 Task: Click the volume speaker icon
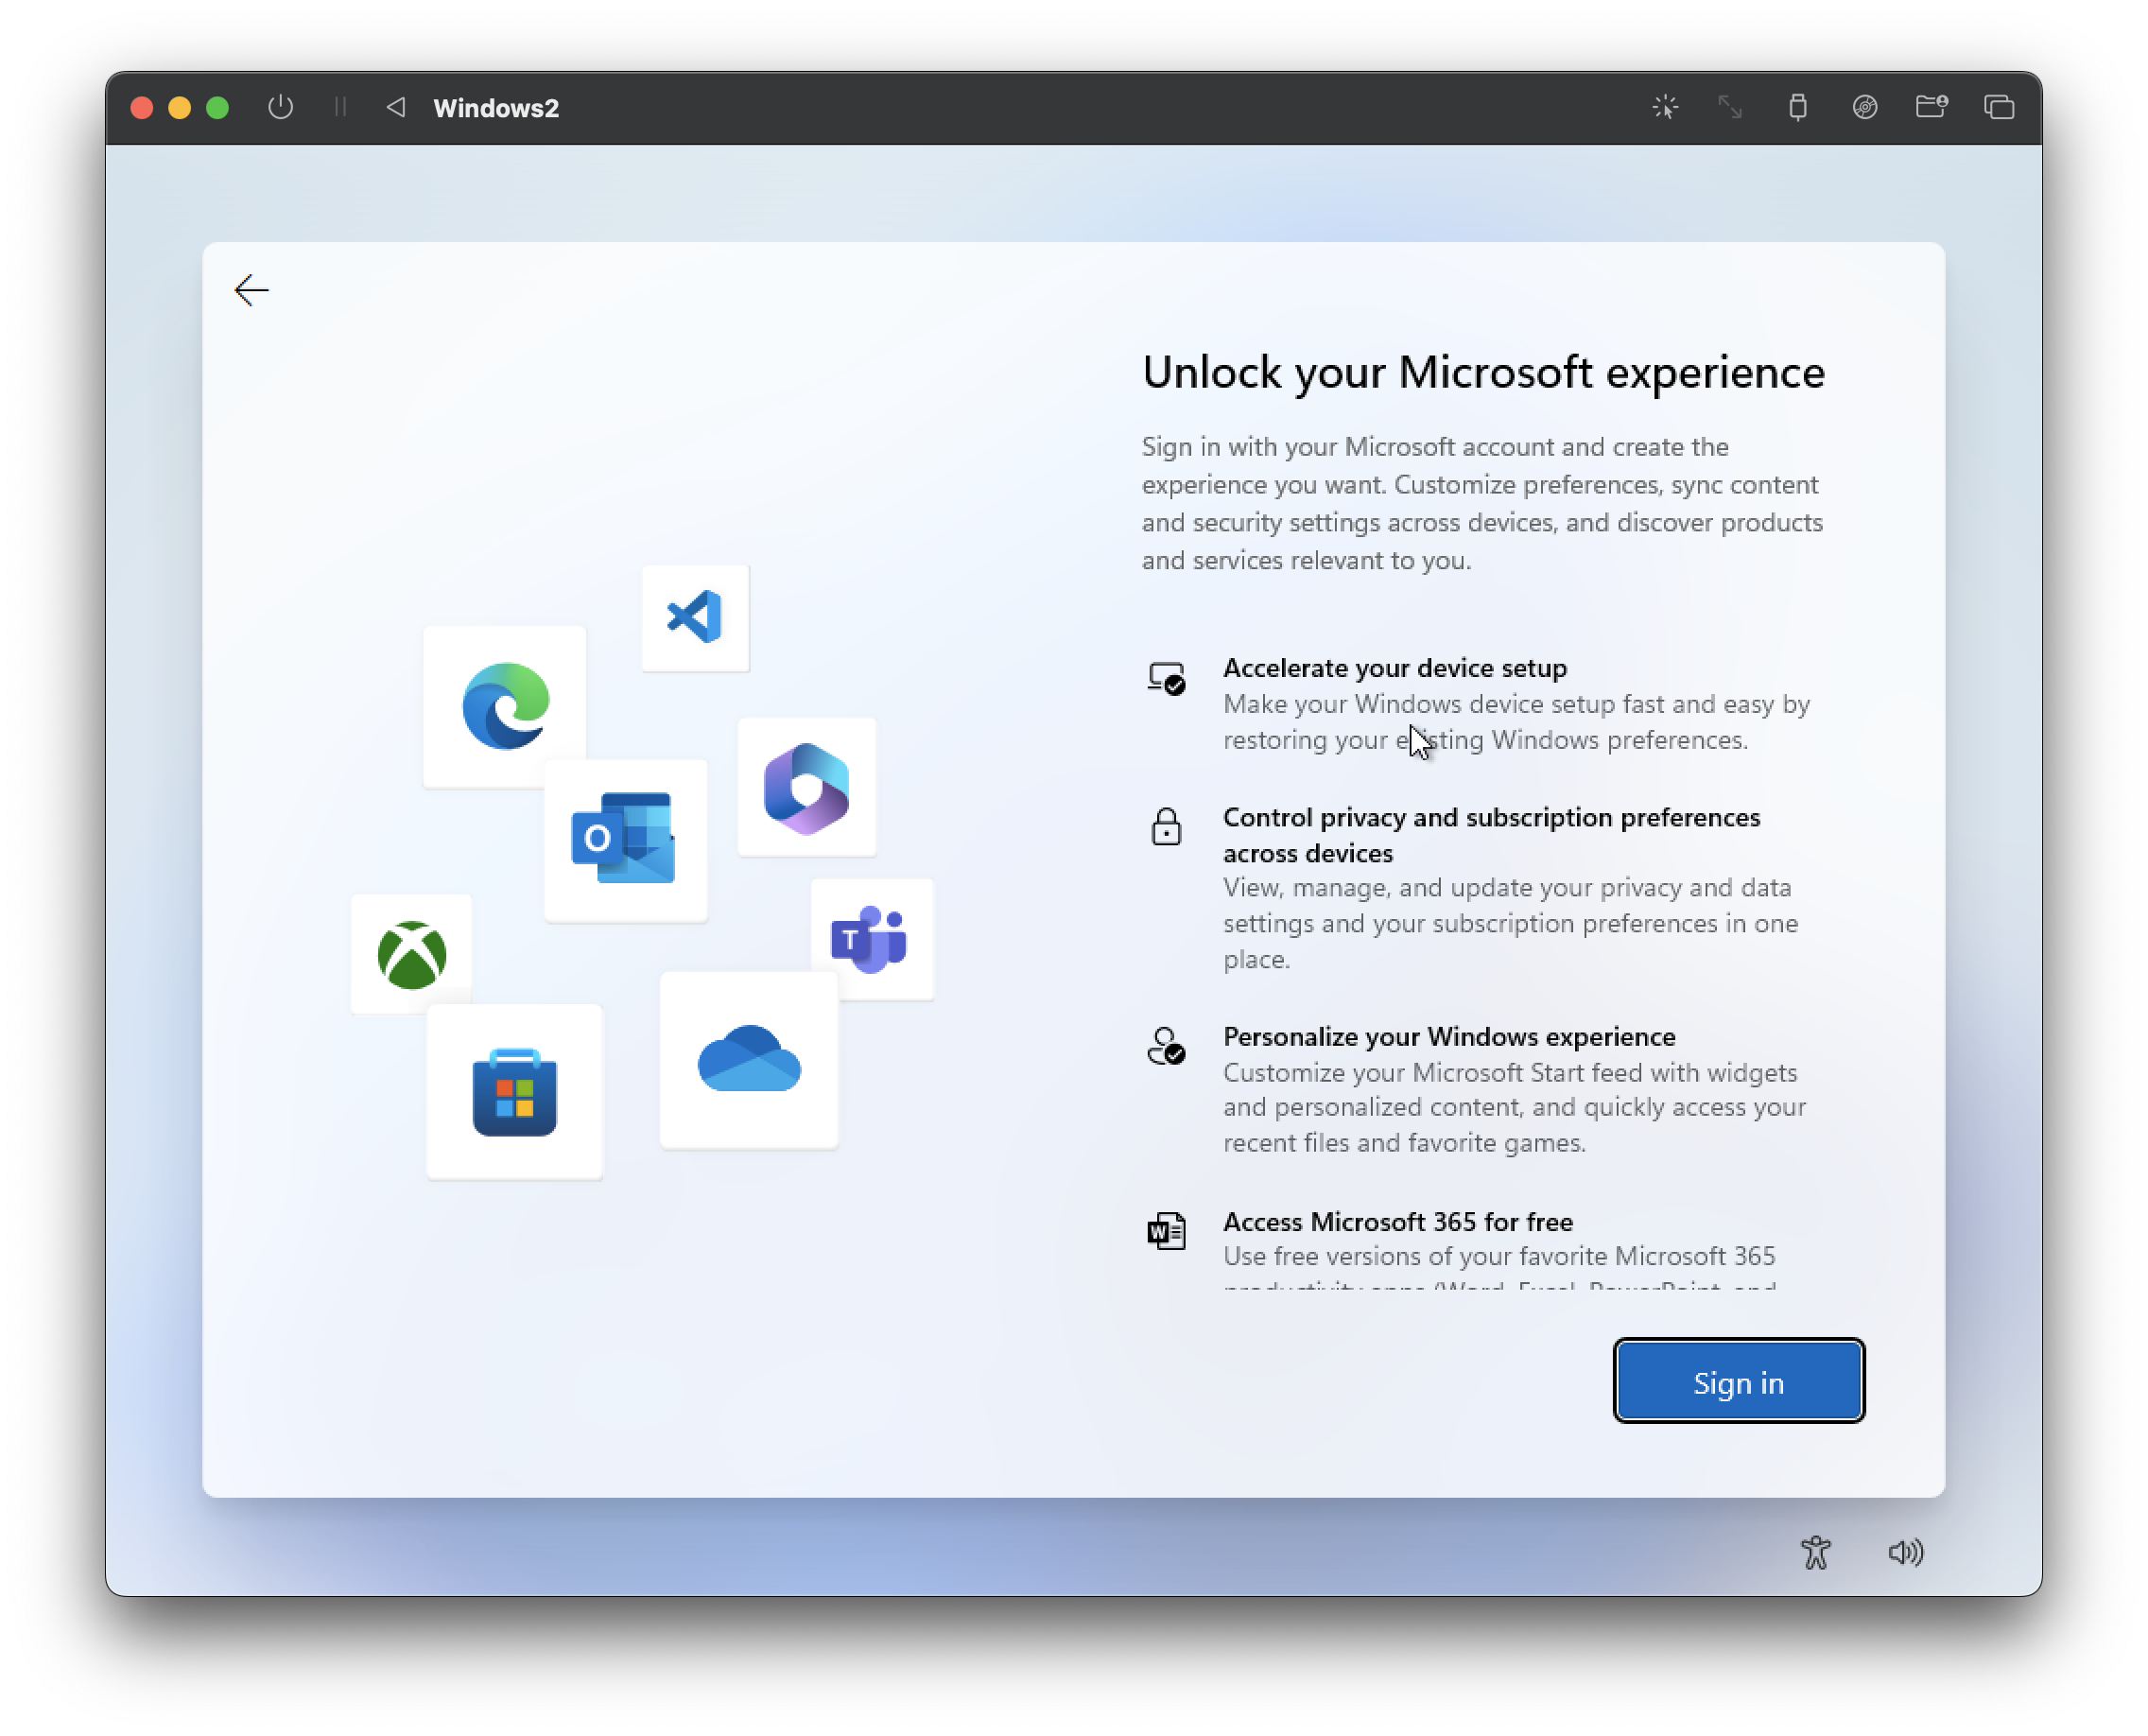tap(1905, 1552)
